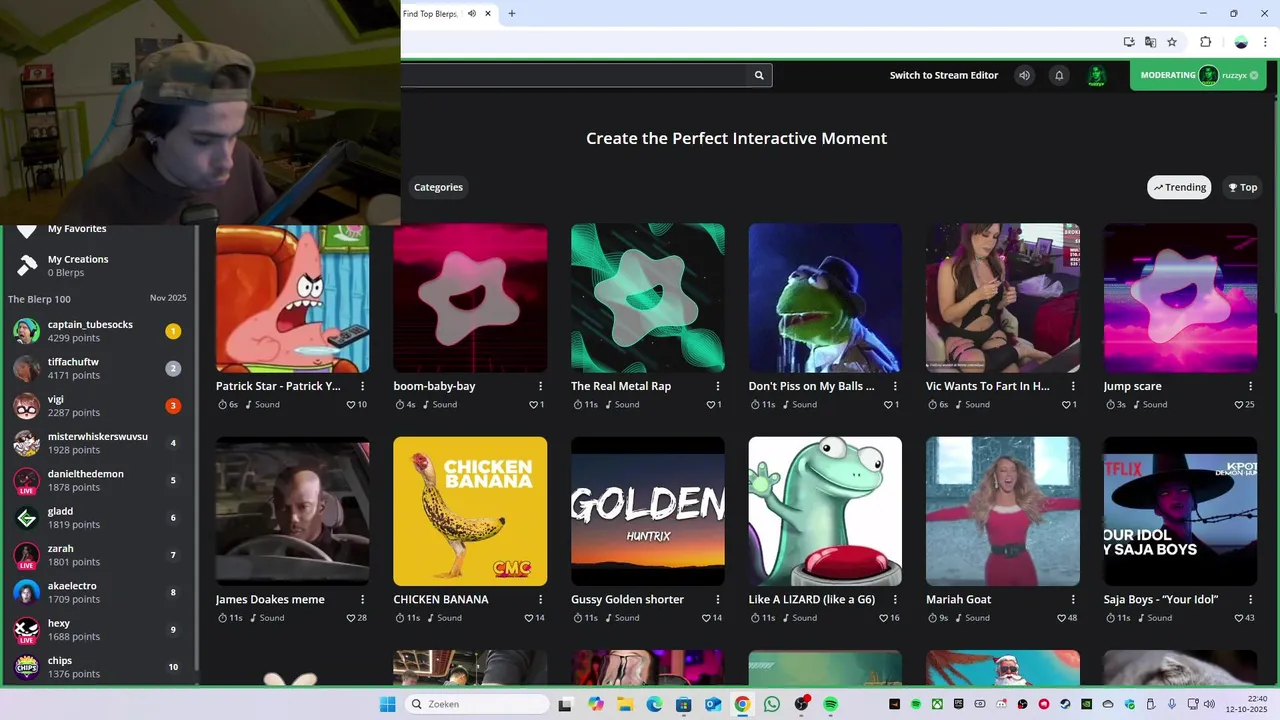
Task: Click the install app icon in address bar
Action: pyautogui.click(x=1128, y=42)
